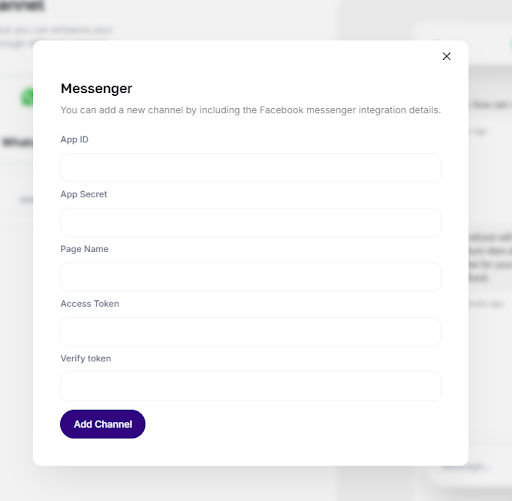512x501 pixels.
Task: Click the word Facebook in the description
Action: coord(281,110)
